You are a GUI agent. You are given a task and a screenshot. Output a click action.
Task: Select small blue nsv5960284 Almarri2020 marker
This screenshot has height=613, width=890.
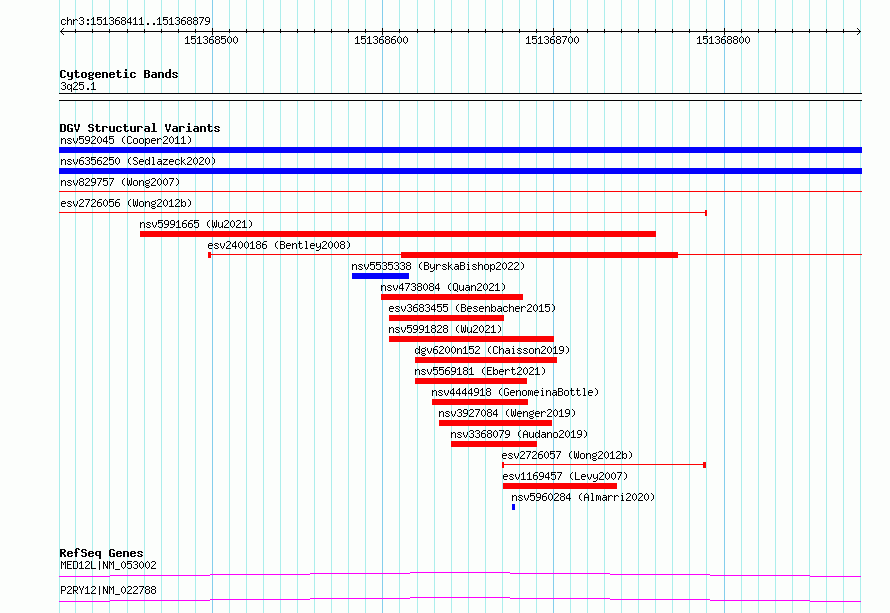tap(514, 507)
